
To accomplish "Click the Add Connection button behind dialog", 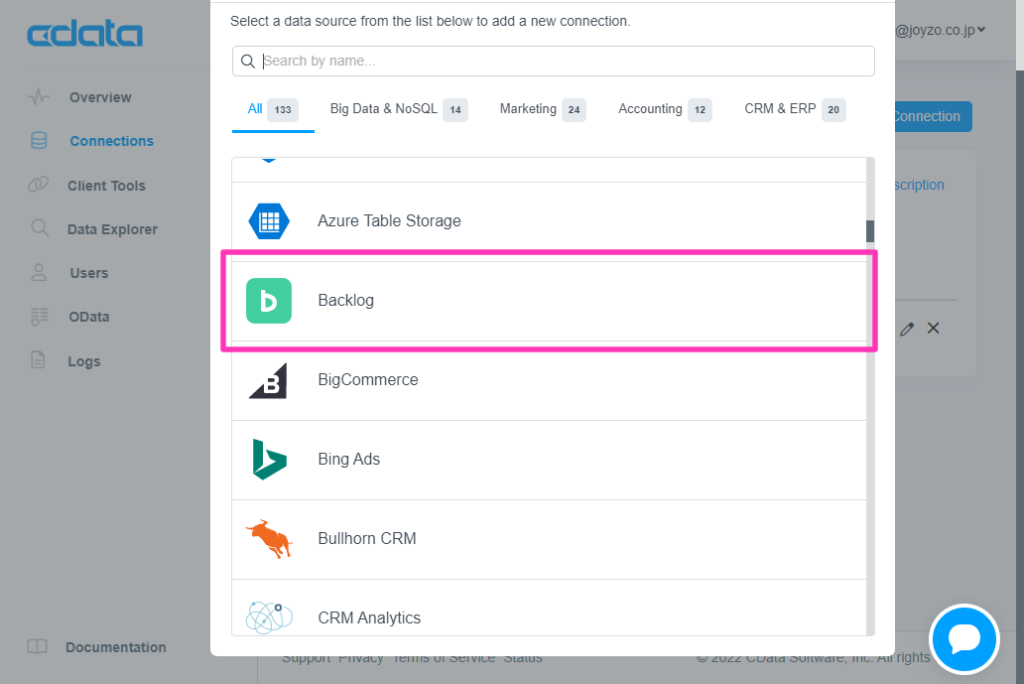I will (933, 116).
